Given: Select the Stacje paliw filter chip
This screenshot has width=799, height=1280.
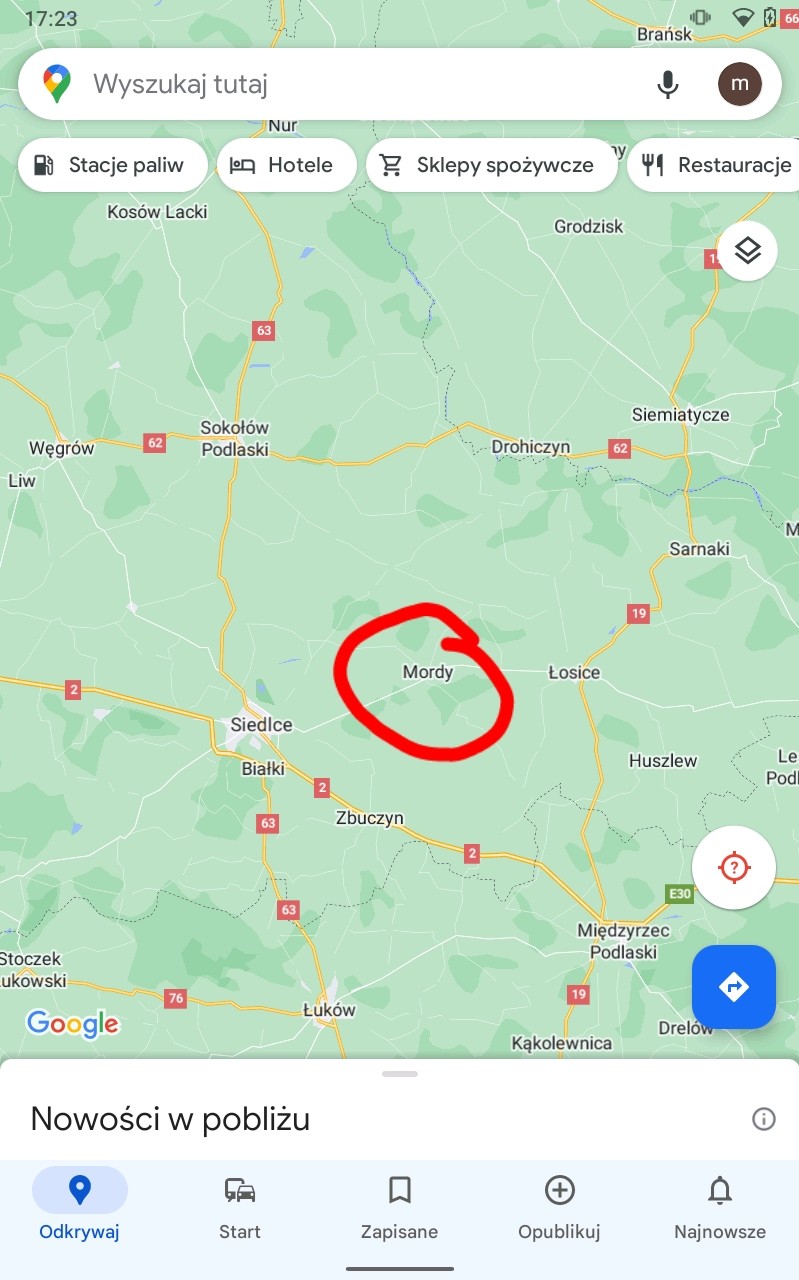Looking at the screenshot, I should [113, 165].
